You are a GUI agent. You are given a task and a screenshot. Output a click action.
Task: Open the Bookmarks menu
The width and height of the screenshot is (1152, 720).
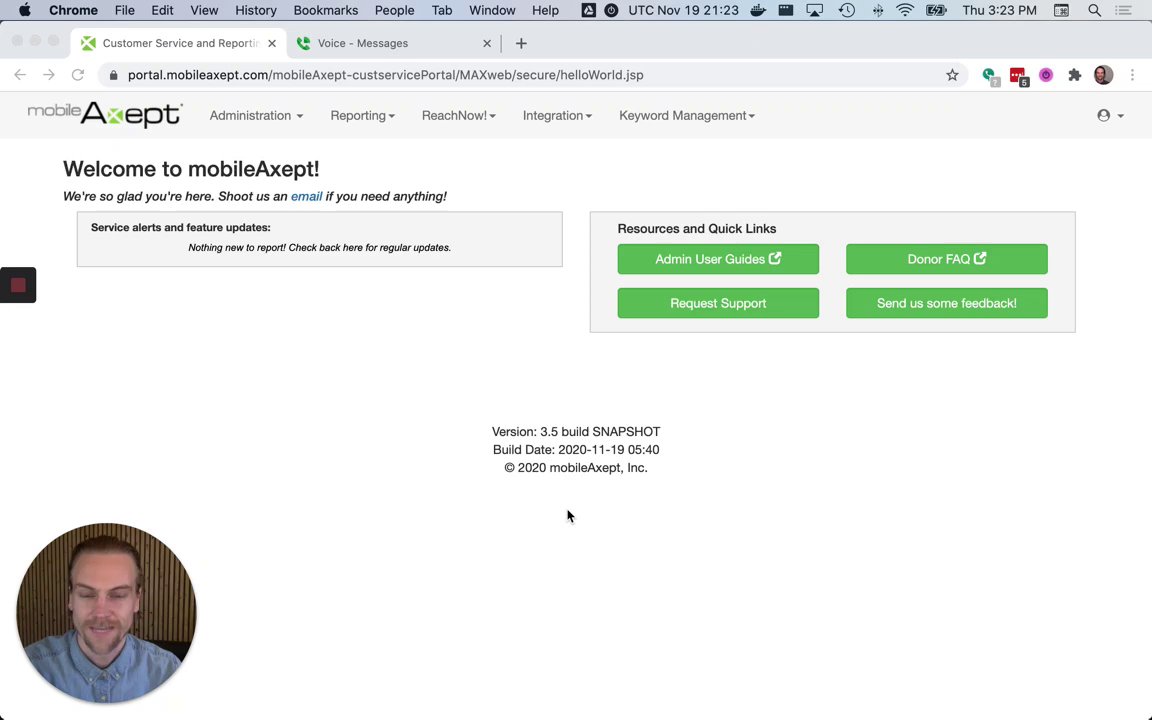[325, 10]
